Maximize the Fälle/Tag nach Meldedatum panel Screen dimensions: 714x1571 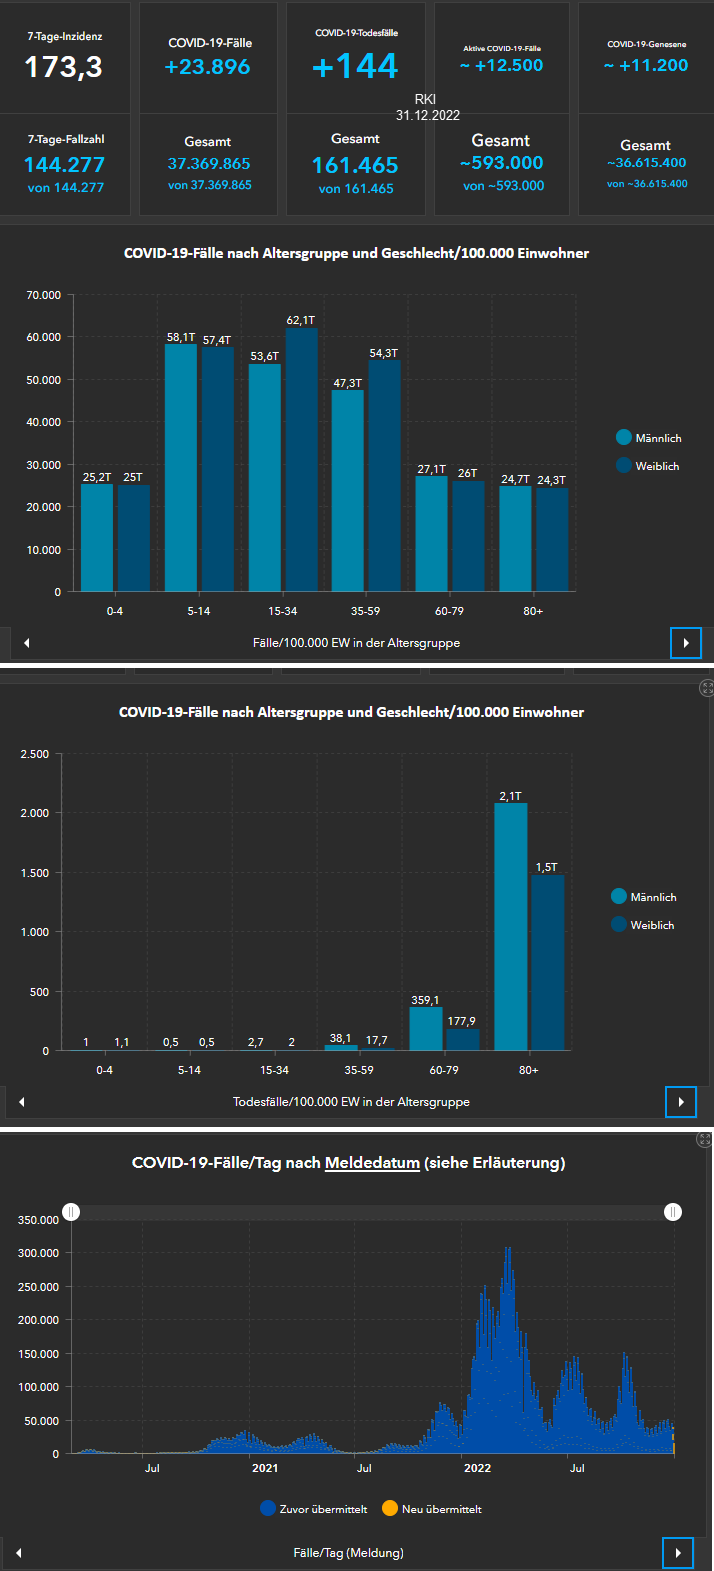pos(706,1140)
